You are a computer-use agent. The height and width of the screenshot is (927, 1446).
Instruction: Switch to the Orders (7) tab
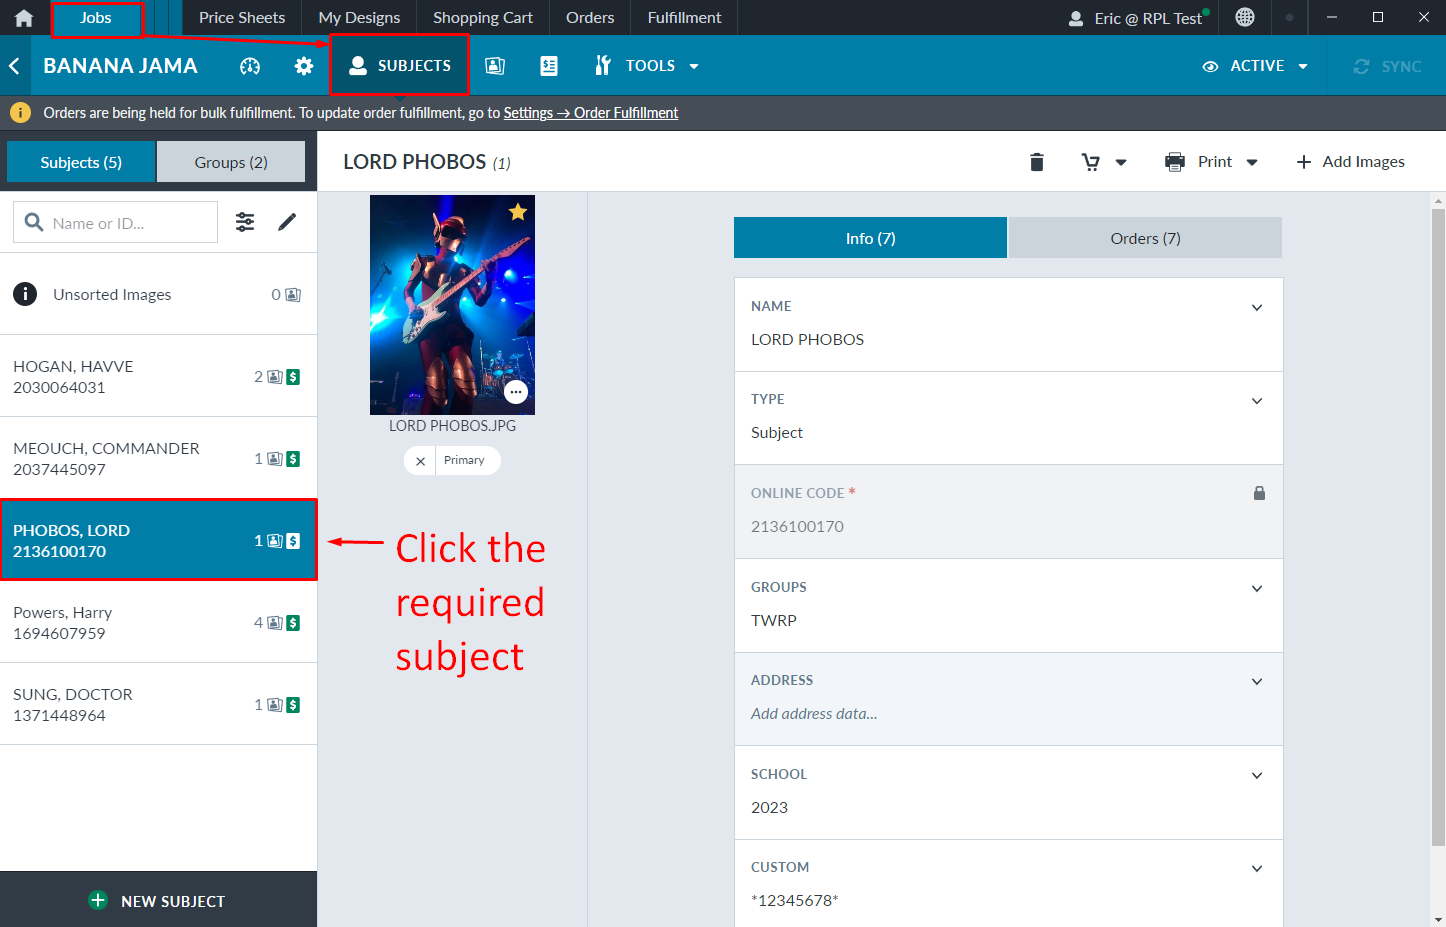1144,238
